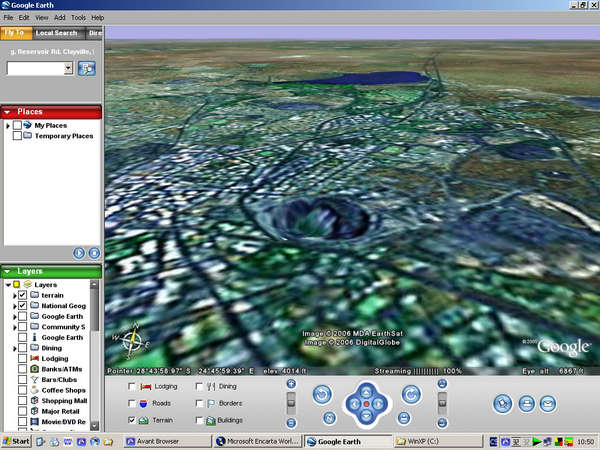This screenshot has width=600, height=450.
Task: Open the Add menu
Action: (59, 18)
